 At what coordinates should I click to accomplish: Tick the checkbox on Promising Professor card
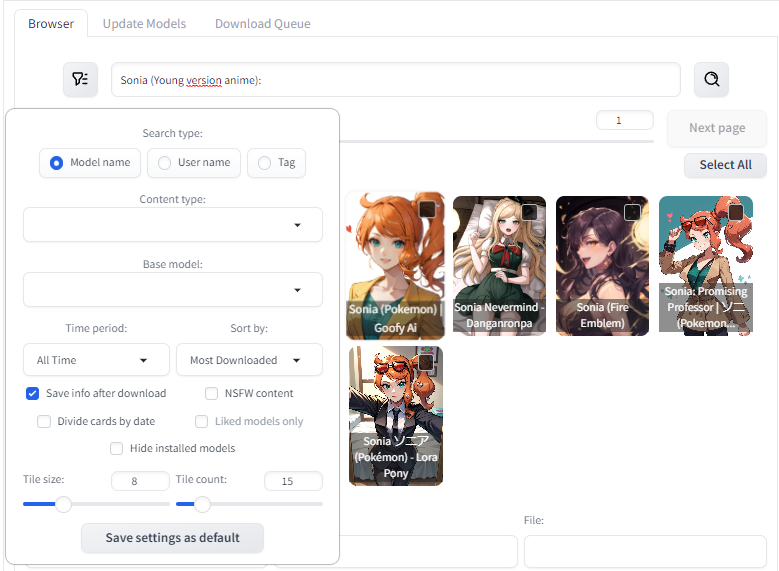[735, 212]
